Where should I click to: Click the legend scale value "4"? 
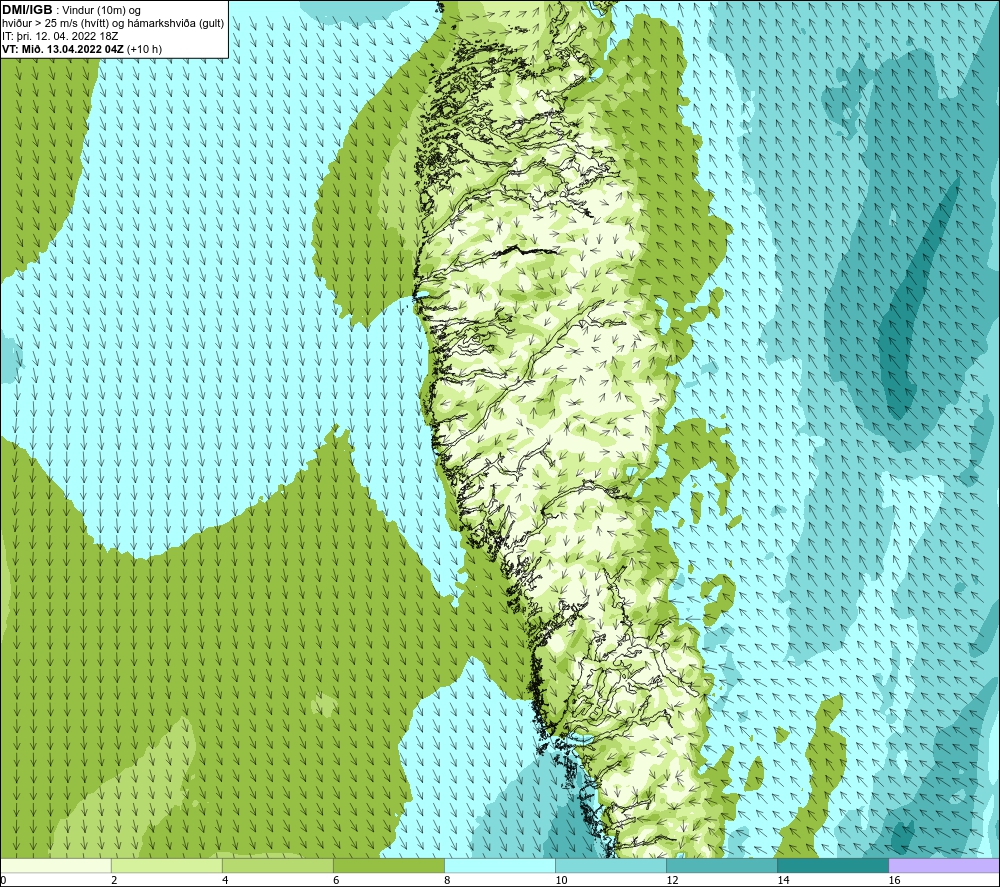pyautogui.click(x=225, y=880)
